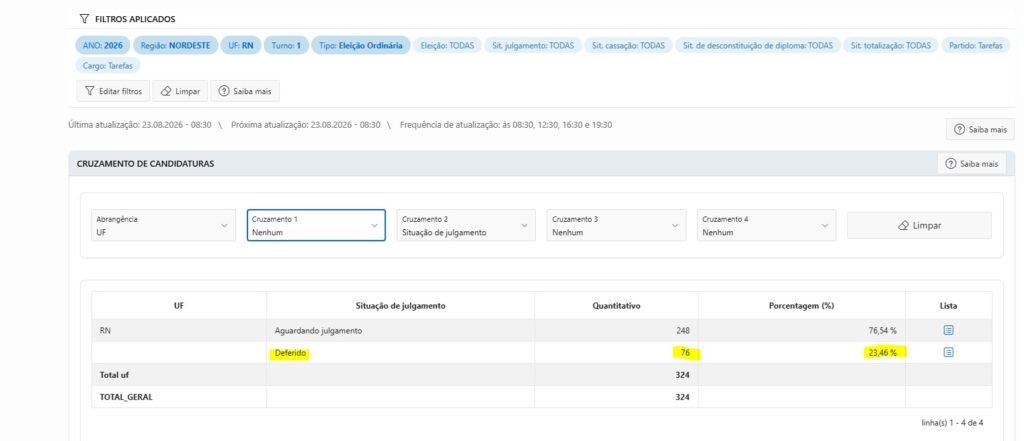Click the TOTAL_GERAL row label
Image resolution: width=1024 pixels, height=441 pixels.
126,397
